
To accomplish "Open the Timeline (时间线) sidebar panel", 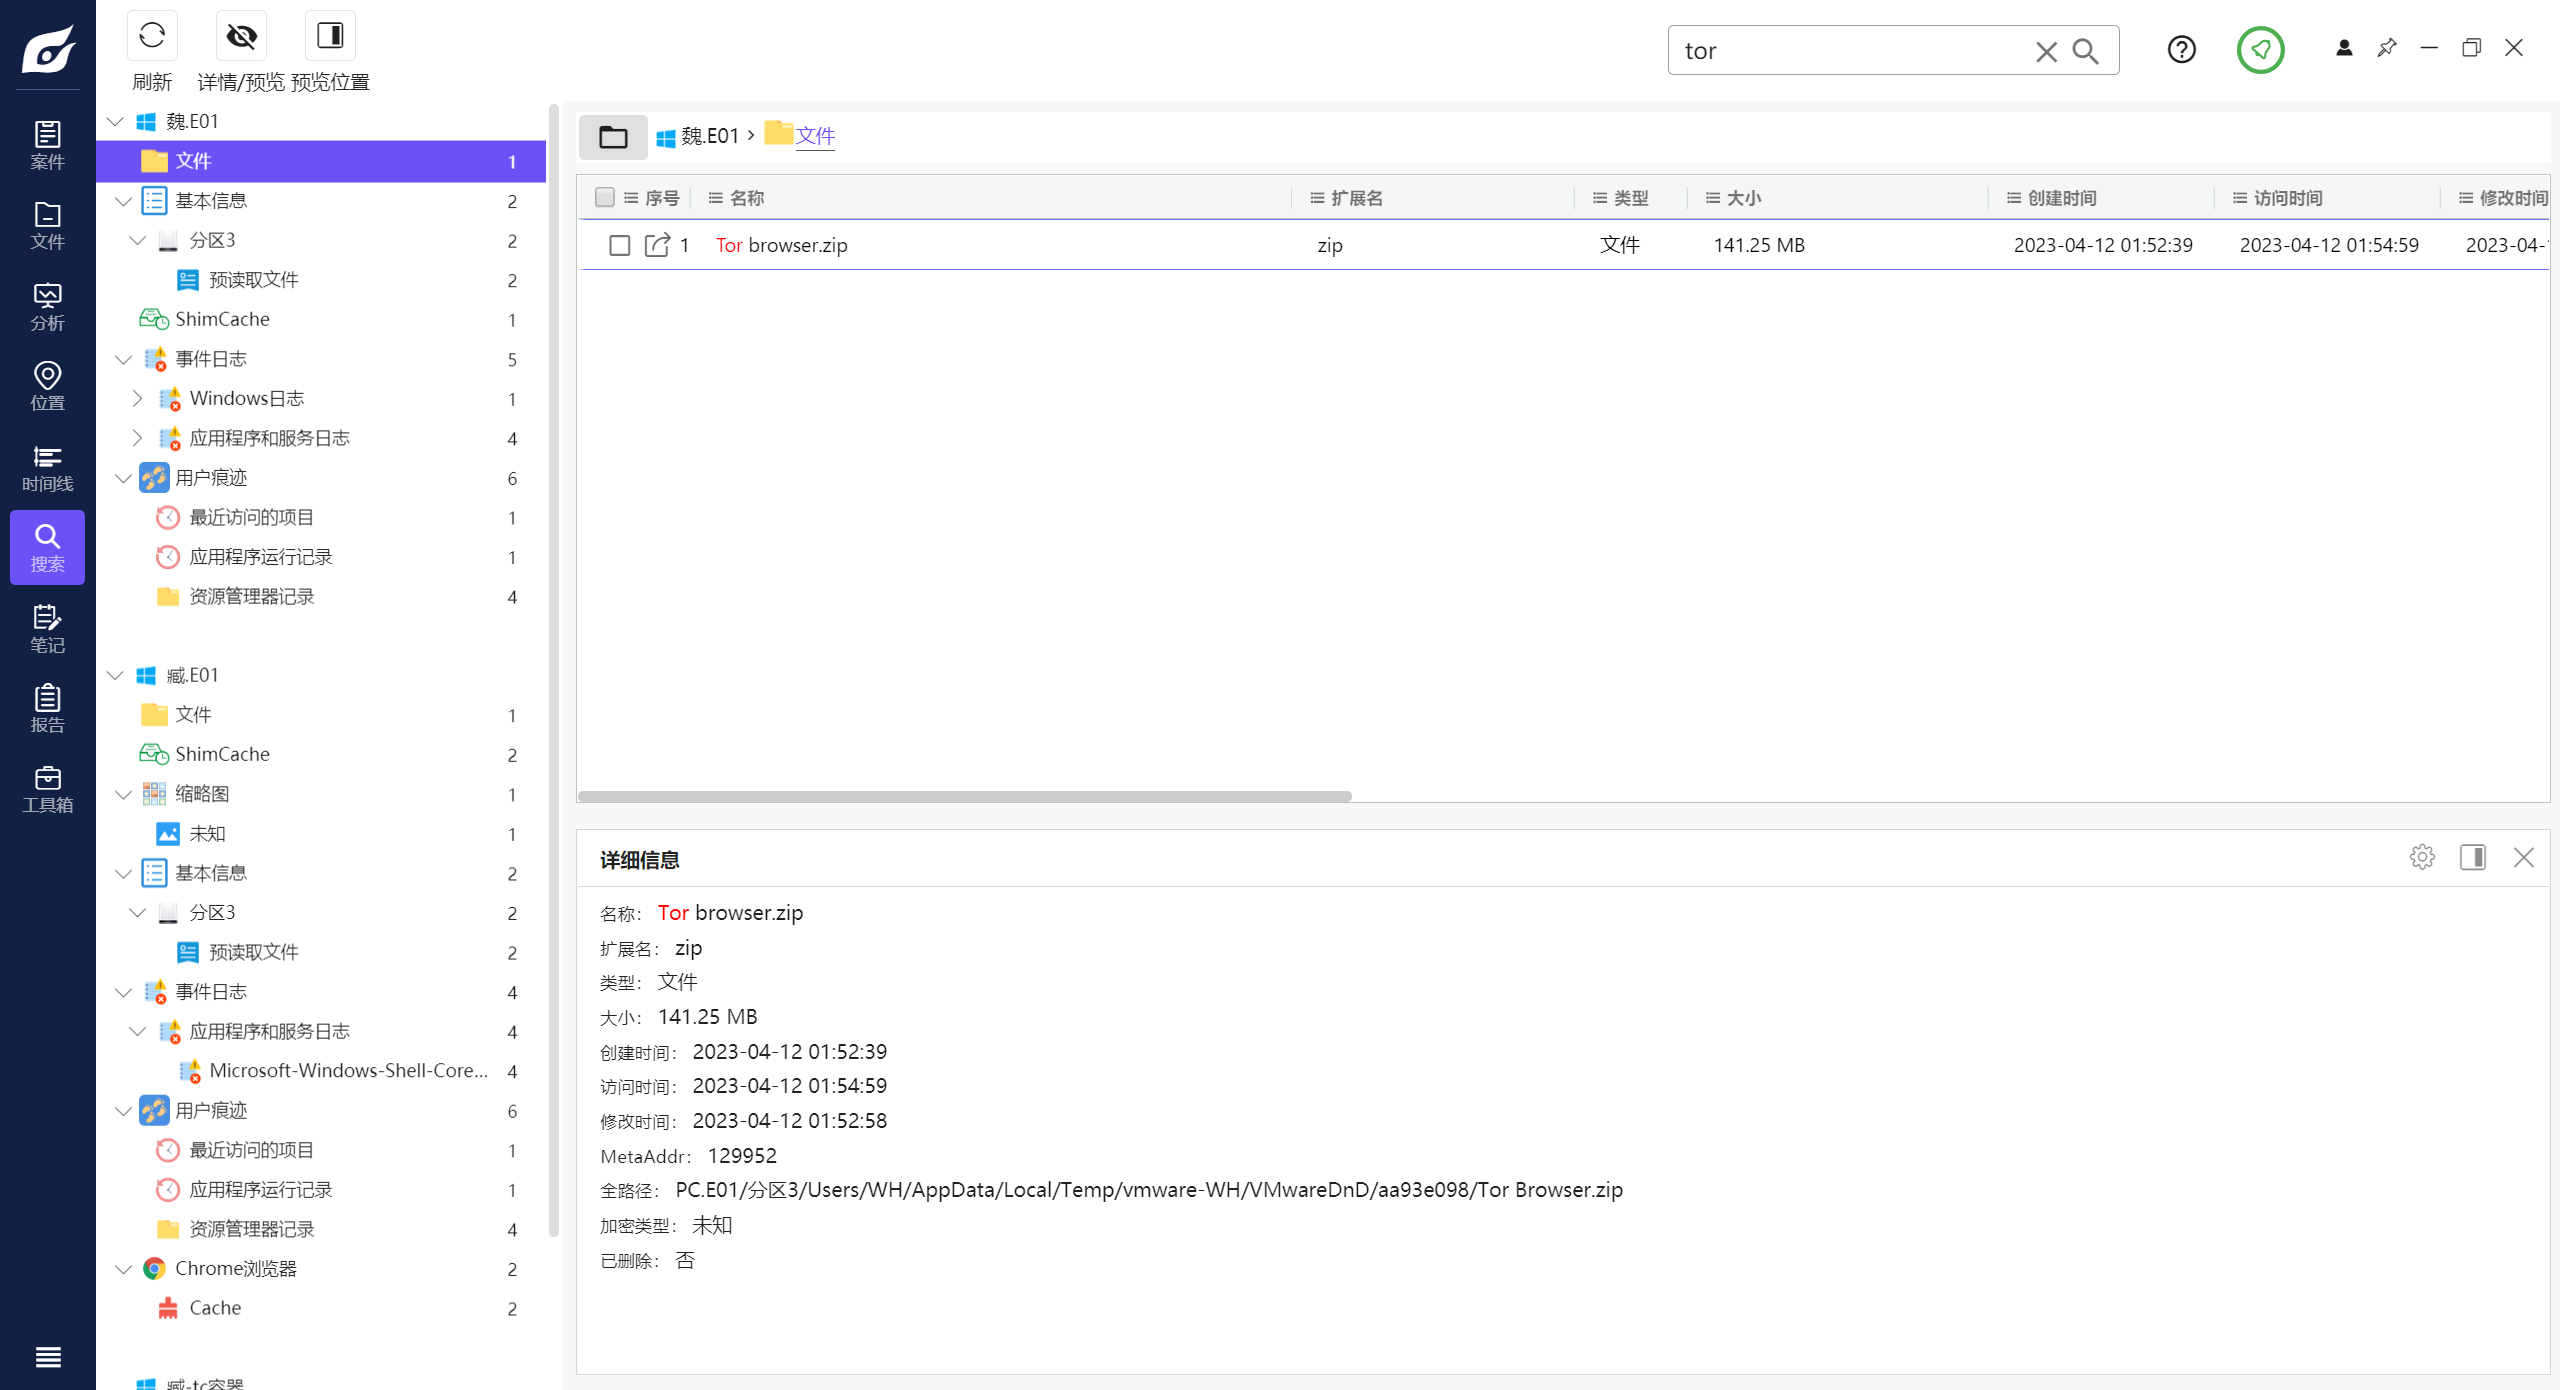I will pyautogui.click(x=47, y=468).
